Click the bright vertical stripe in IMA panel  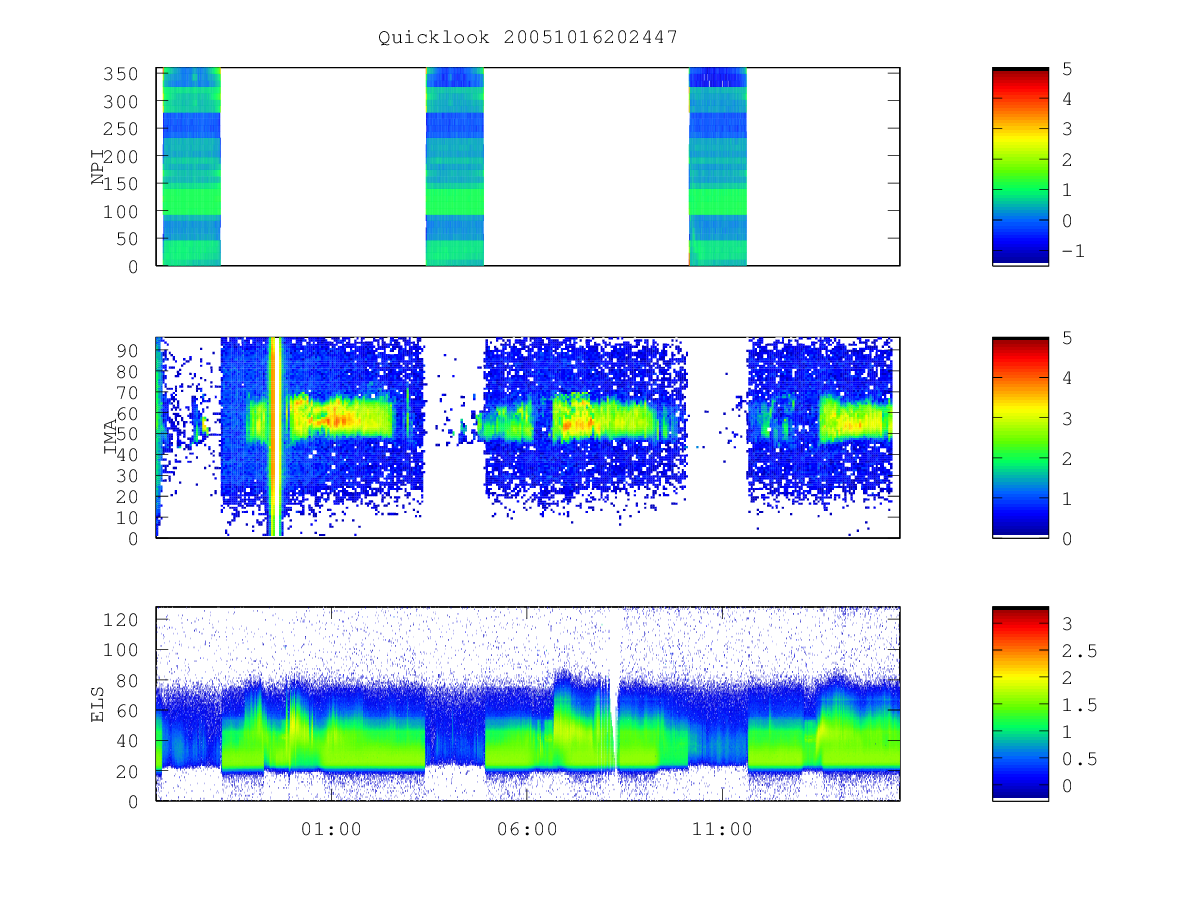273,437
